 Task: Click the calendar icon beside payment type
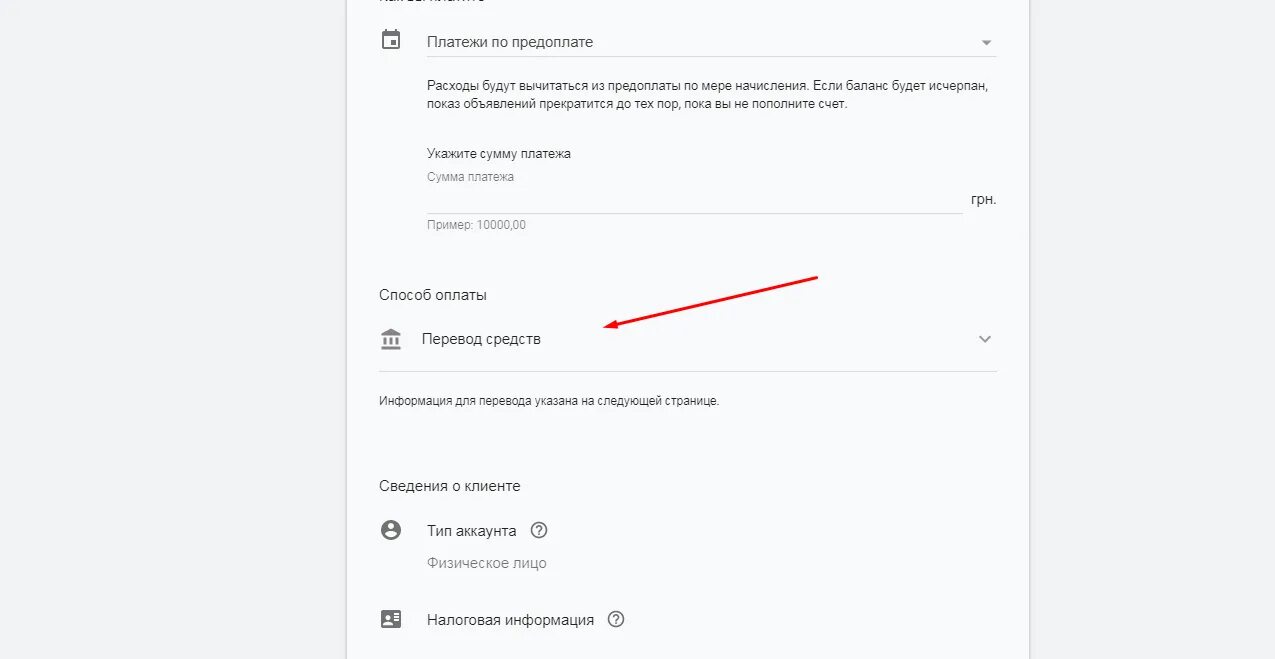point(391,41)
